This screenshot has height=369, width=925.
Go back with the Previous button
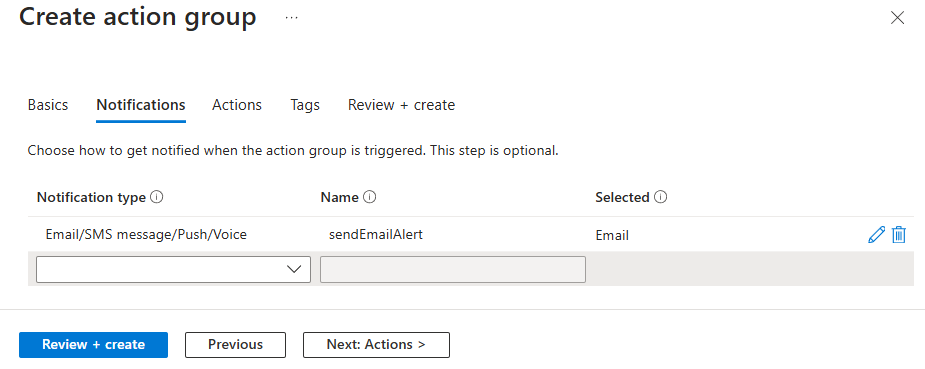click(235, 345)
